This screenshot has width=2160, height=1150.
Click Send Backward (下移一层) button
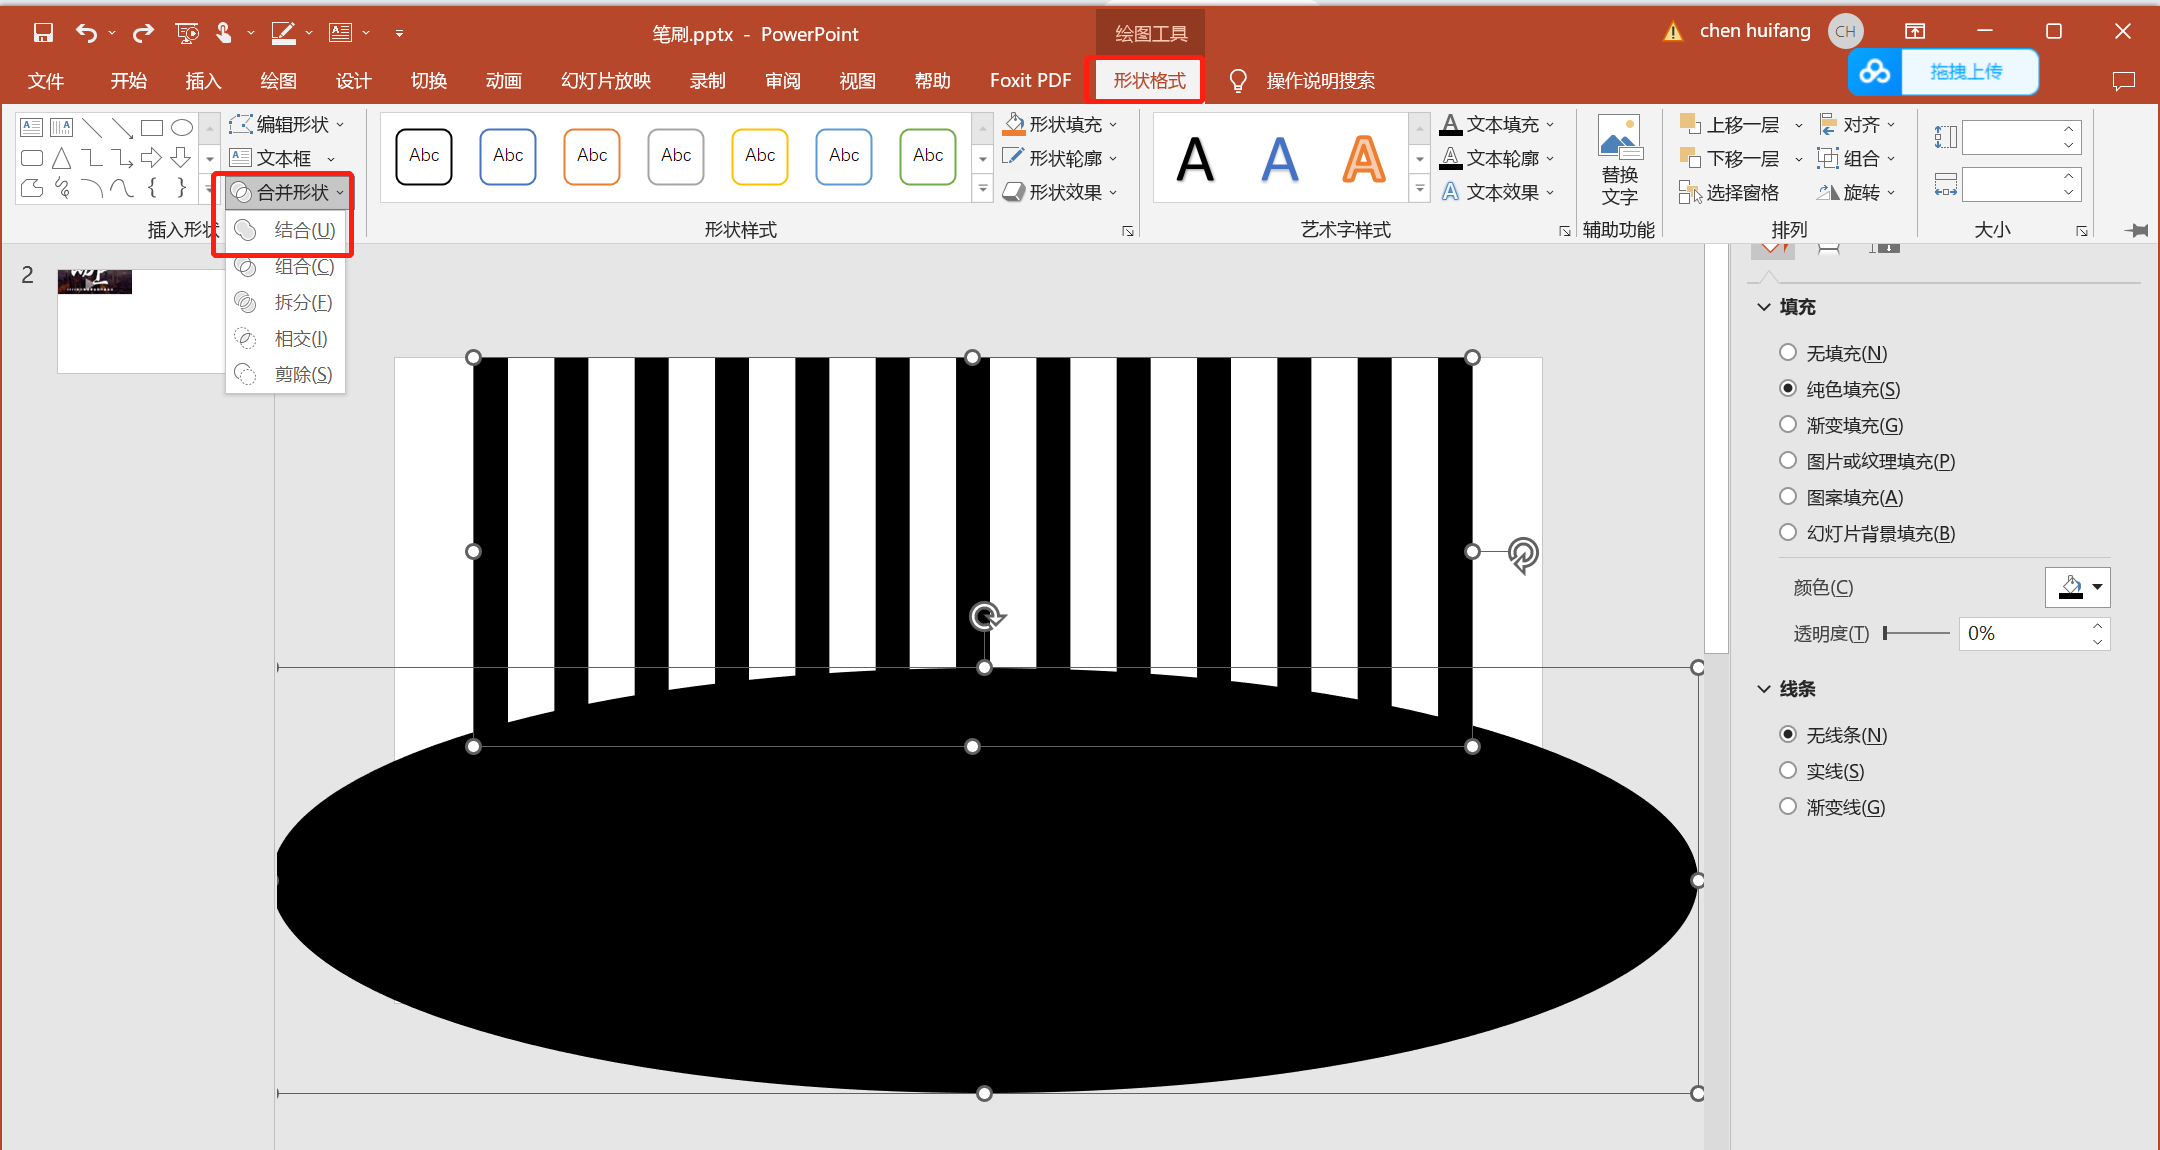[1730, 158]
